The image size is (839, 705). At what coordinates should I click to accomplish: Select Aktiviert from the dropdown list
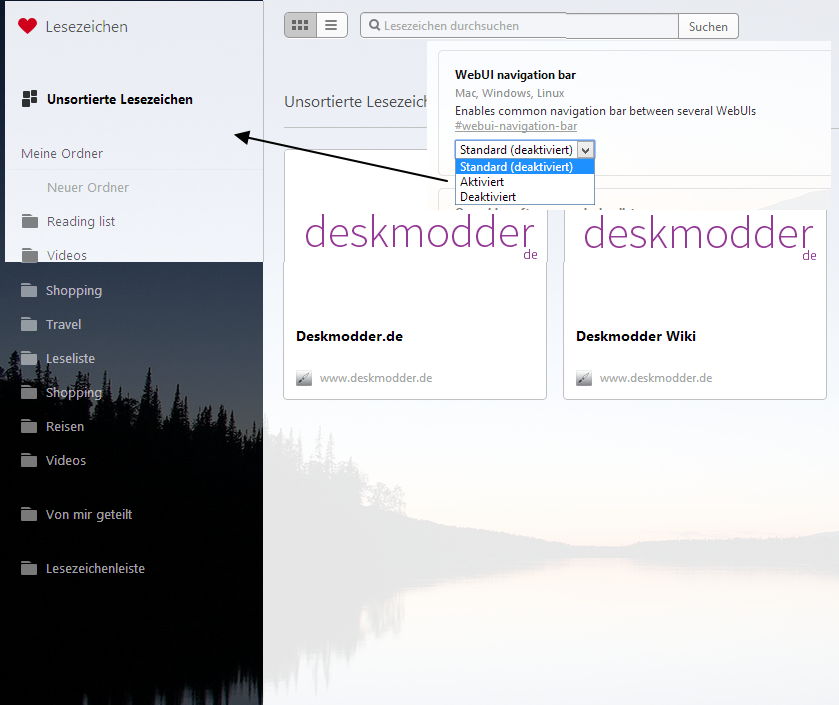[x=482, y=182]
